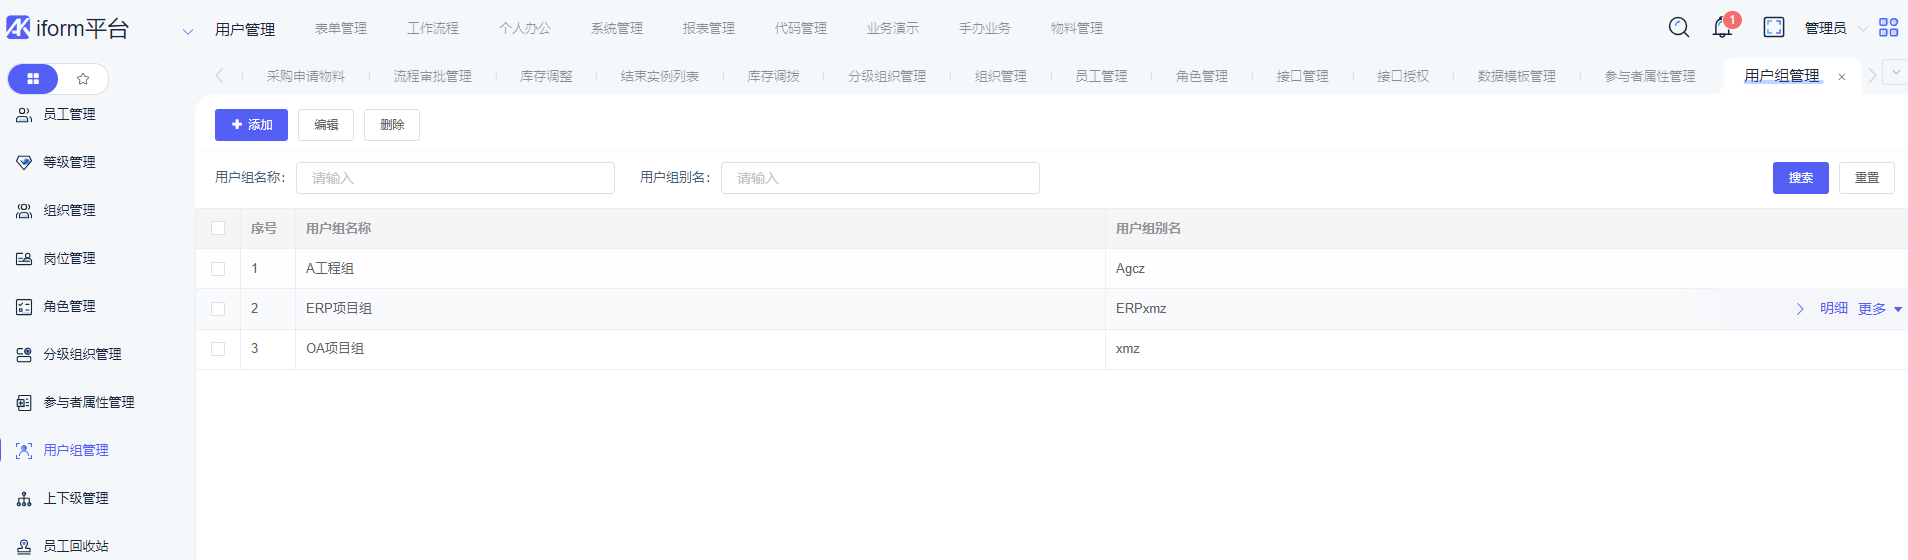Open the search magnifier icon in header
The height and width of the screenshot is (560, 1908).
1679,28
